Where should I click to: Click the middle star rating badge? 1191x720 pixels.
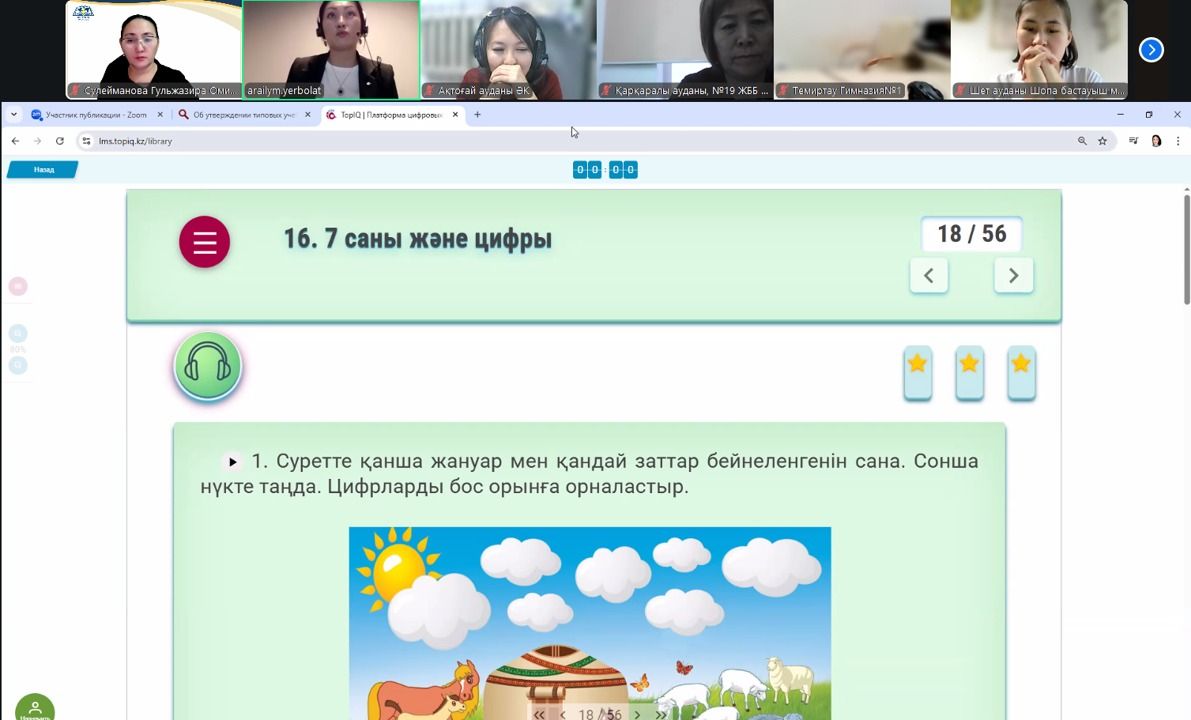pos(969,370)
